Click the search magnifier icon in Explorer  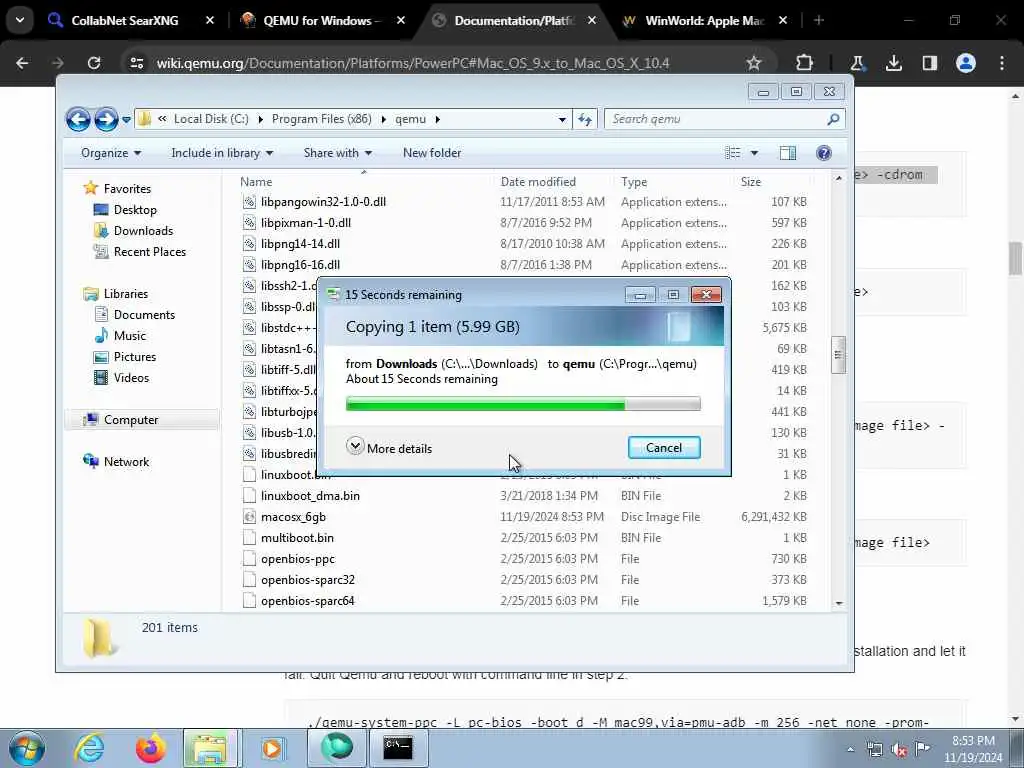click(833, 119)
